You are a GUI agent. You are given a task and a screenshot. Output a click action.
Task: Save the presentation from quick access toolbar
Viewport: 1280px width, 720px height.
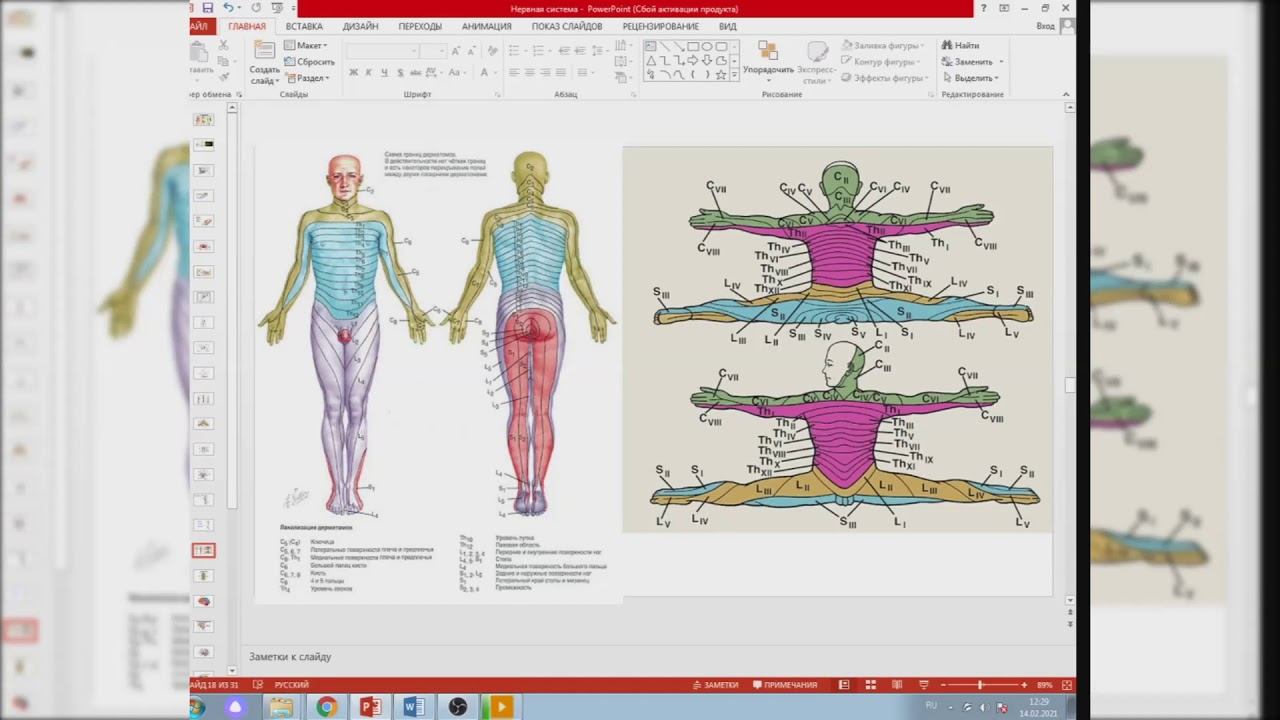(207, 8)
